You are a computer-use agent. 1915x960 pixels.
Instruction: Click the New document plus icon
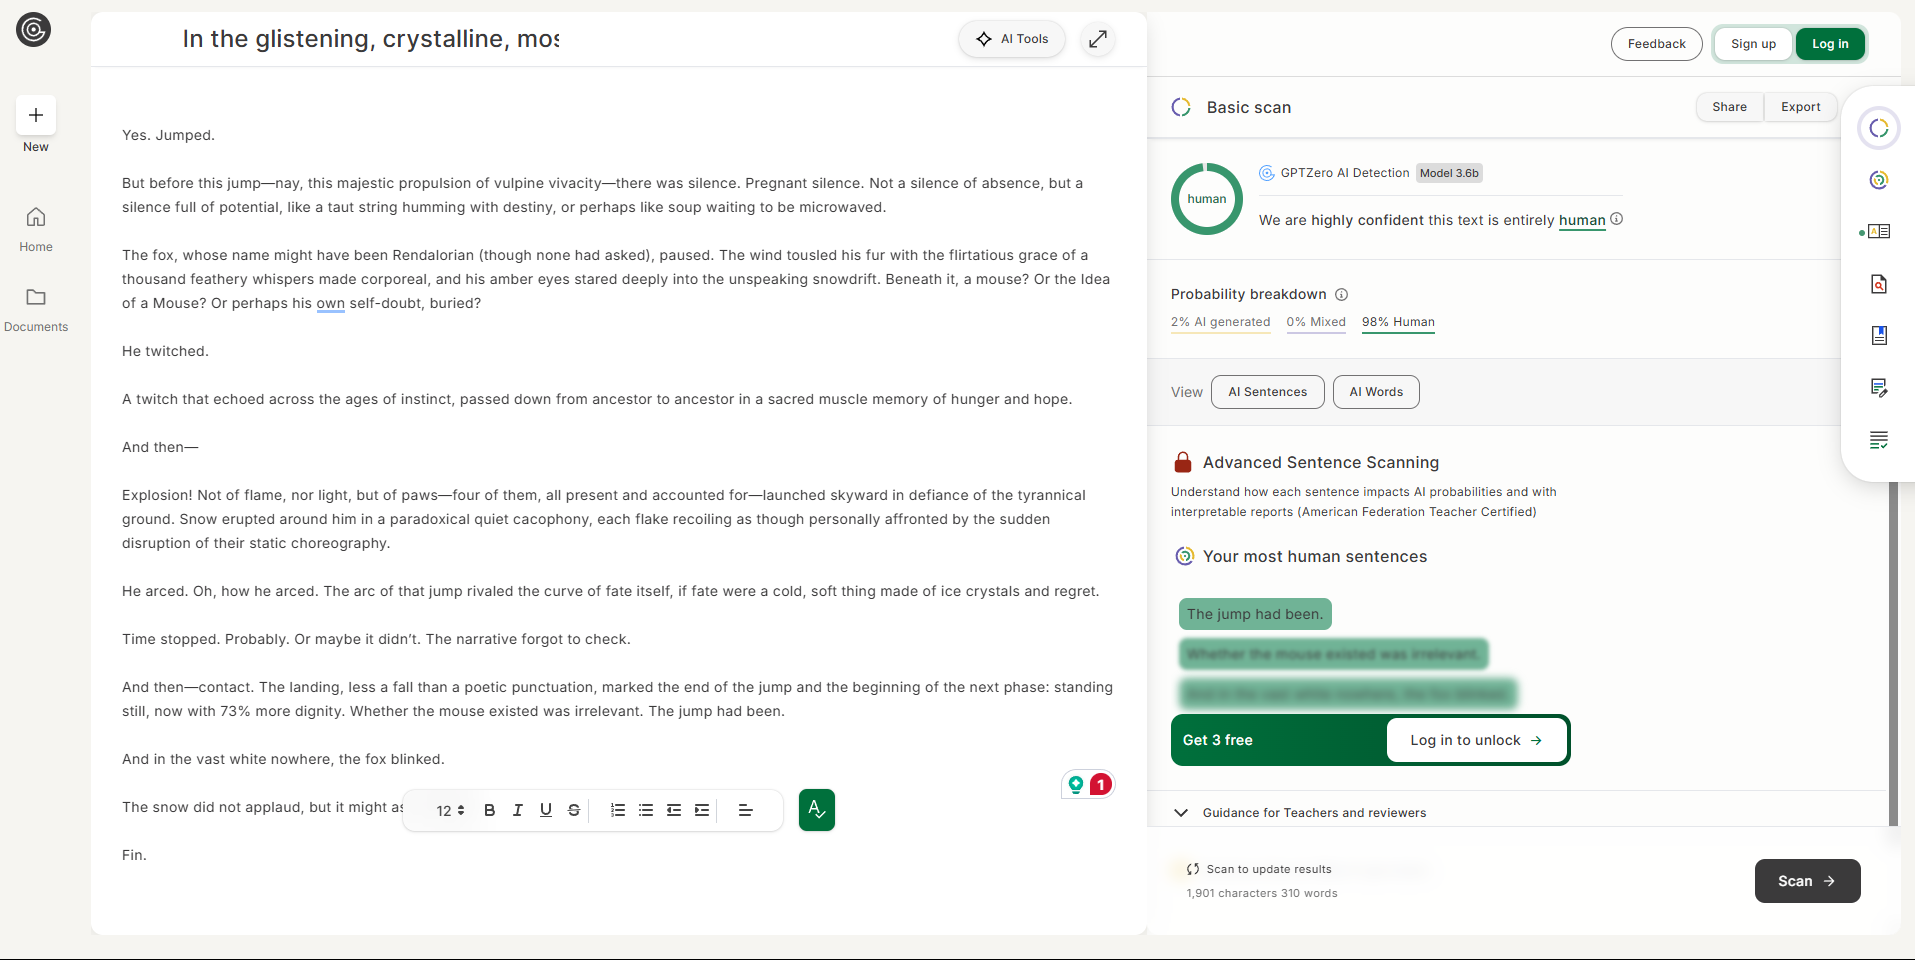point(36,116)
